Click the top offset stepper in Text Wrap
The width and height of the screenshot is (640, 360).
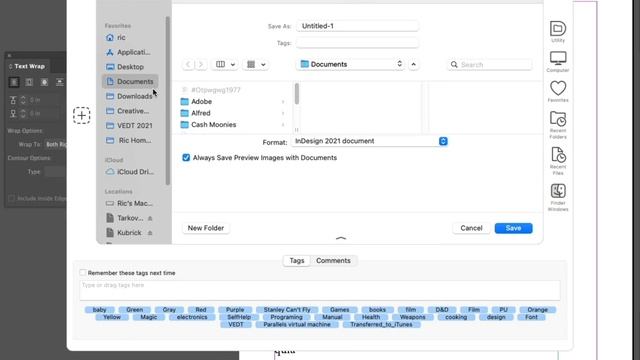(23, 100)
